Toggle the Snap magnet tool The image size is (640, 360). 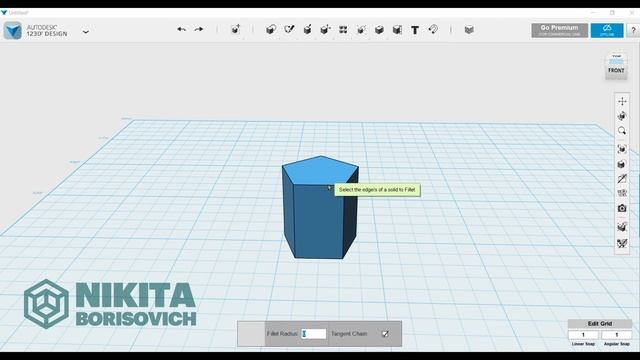coord(433,29)
